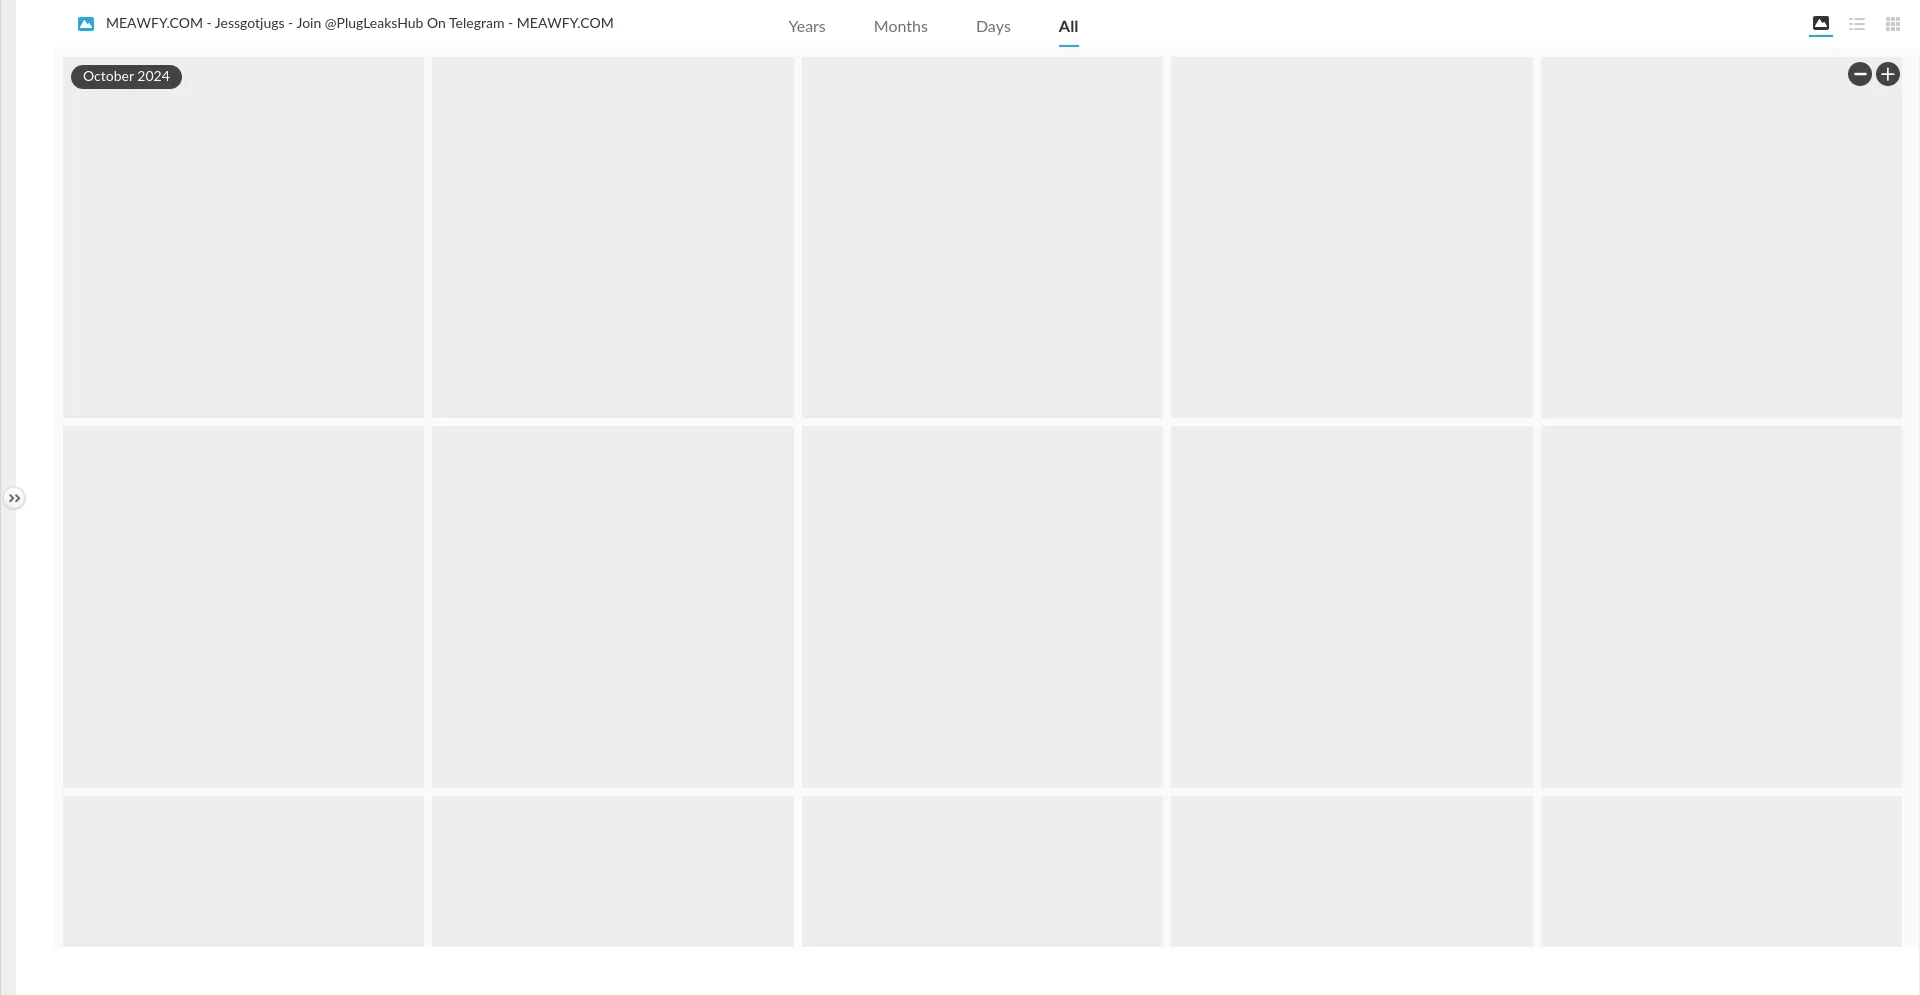Screen dimensions: 1920x995
Task: Select the All tab
Action: tap(1068, 27)
